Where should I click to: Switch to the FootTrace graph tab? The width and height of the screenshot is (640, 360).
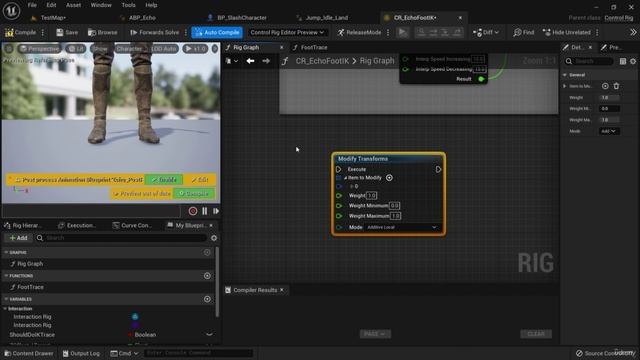click(313, 47)
